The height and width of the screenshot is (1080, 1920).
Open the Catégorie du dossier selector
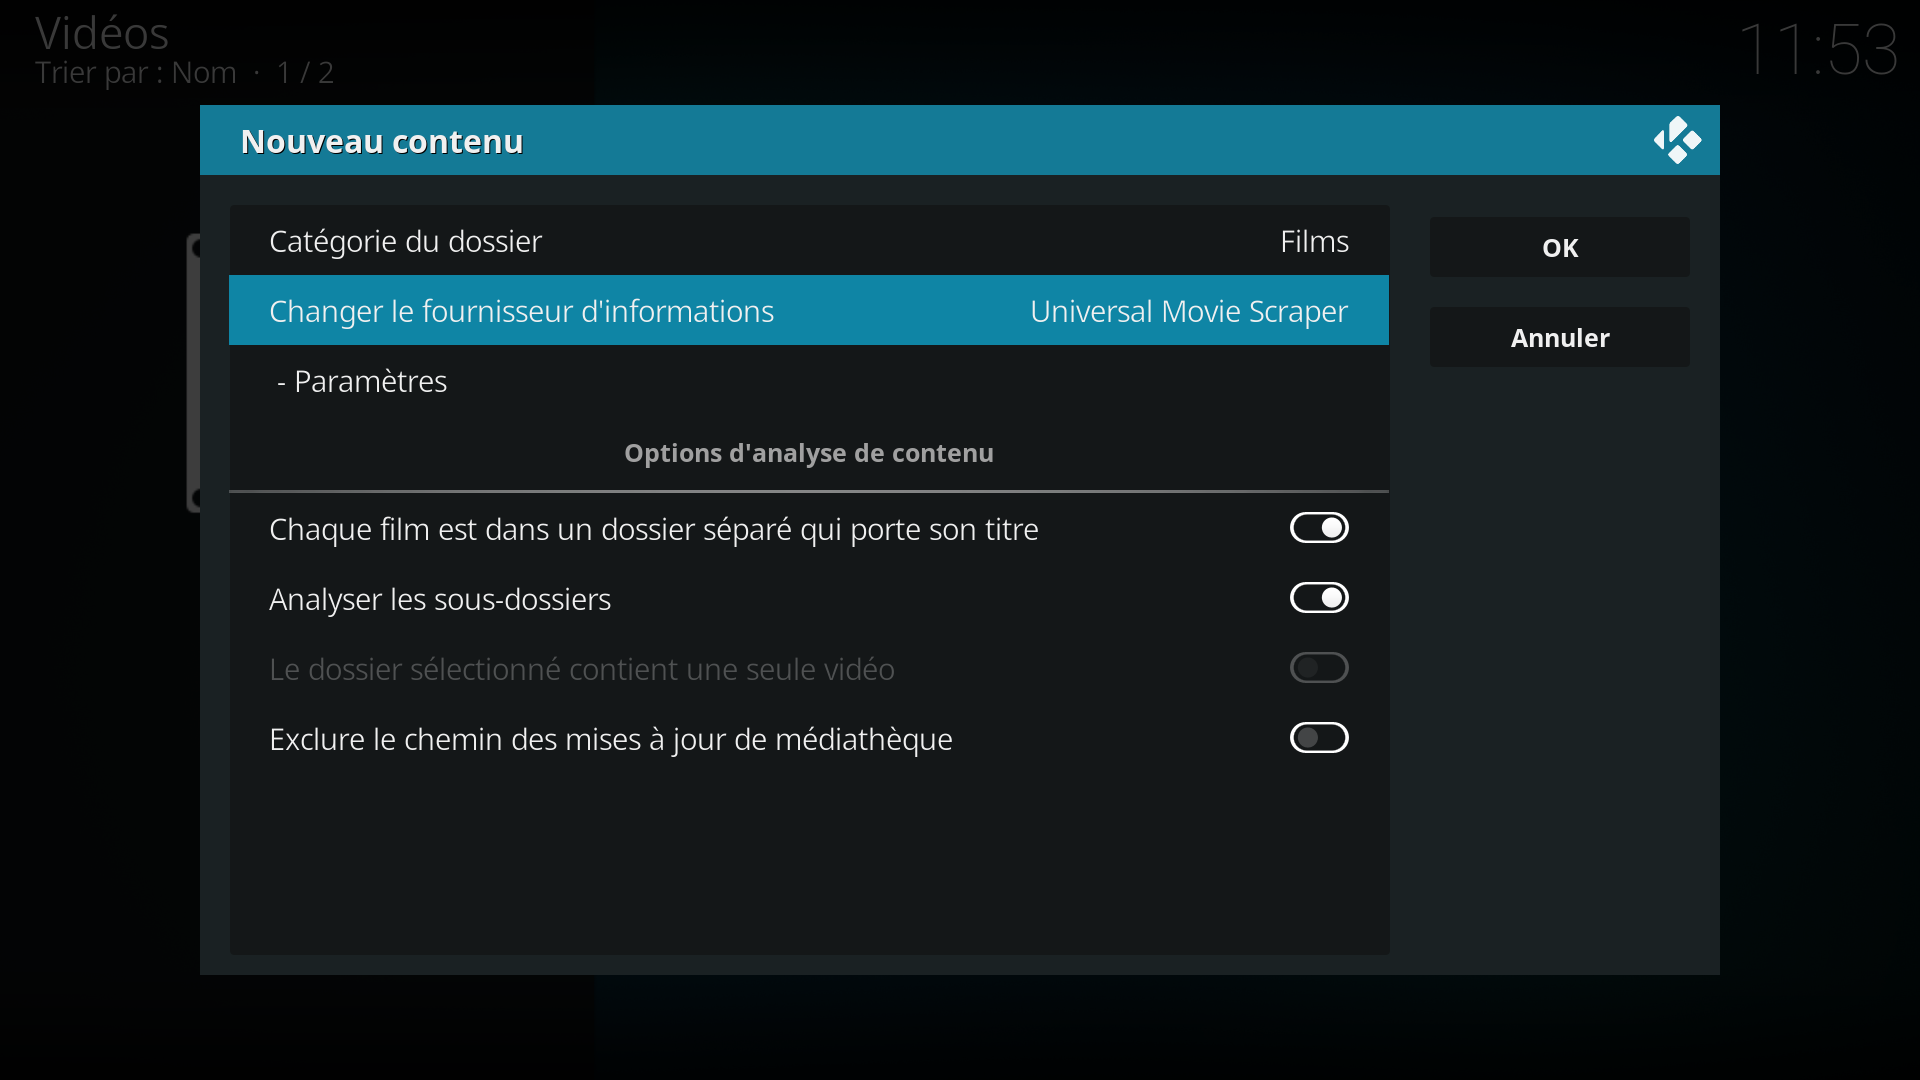[x=405, y=241]
